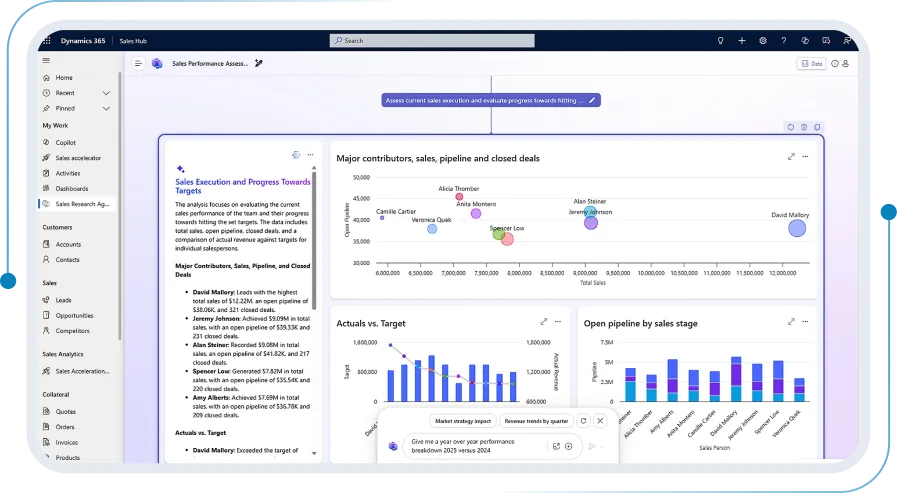This screenshot has width=897, height=493.
Task: Open the send options dropdown arrow
Action: point(602,447)
